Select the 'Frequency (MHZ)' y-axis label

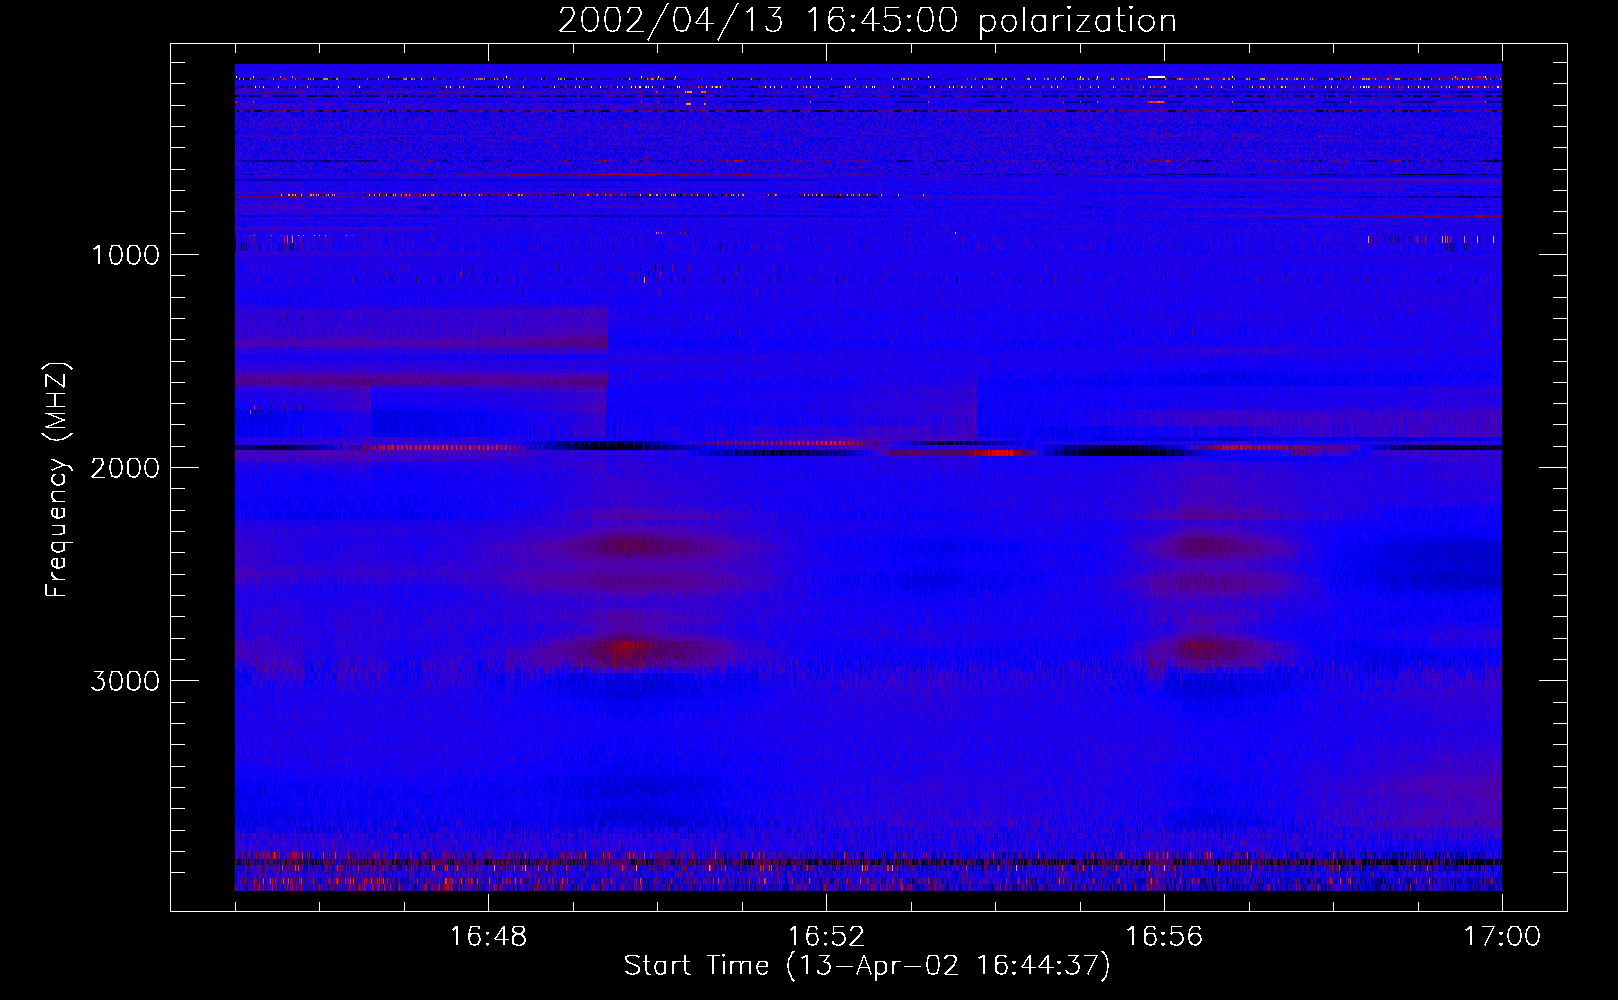click(58, 480)
